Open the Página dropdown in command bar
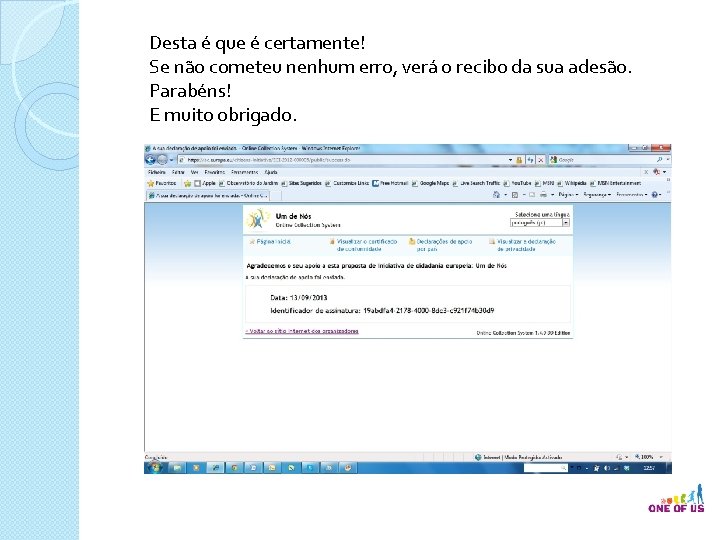The width and height of the screenshot is (720, 540). tap(568, 195)
